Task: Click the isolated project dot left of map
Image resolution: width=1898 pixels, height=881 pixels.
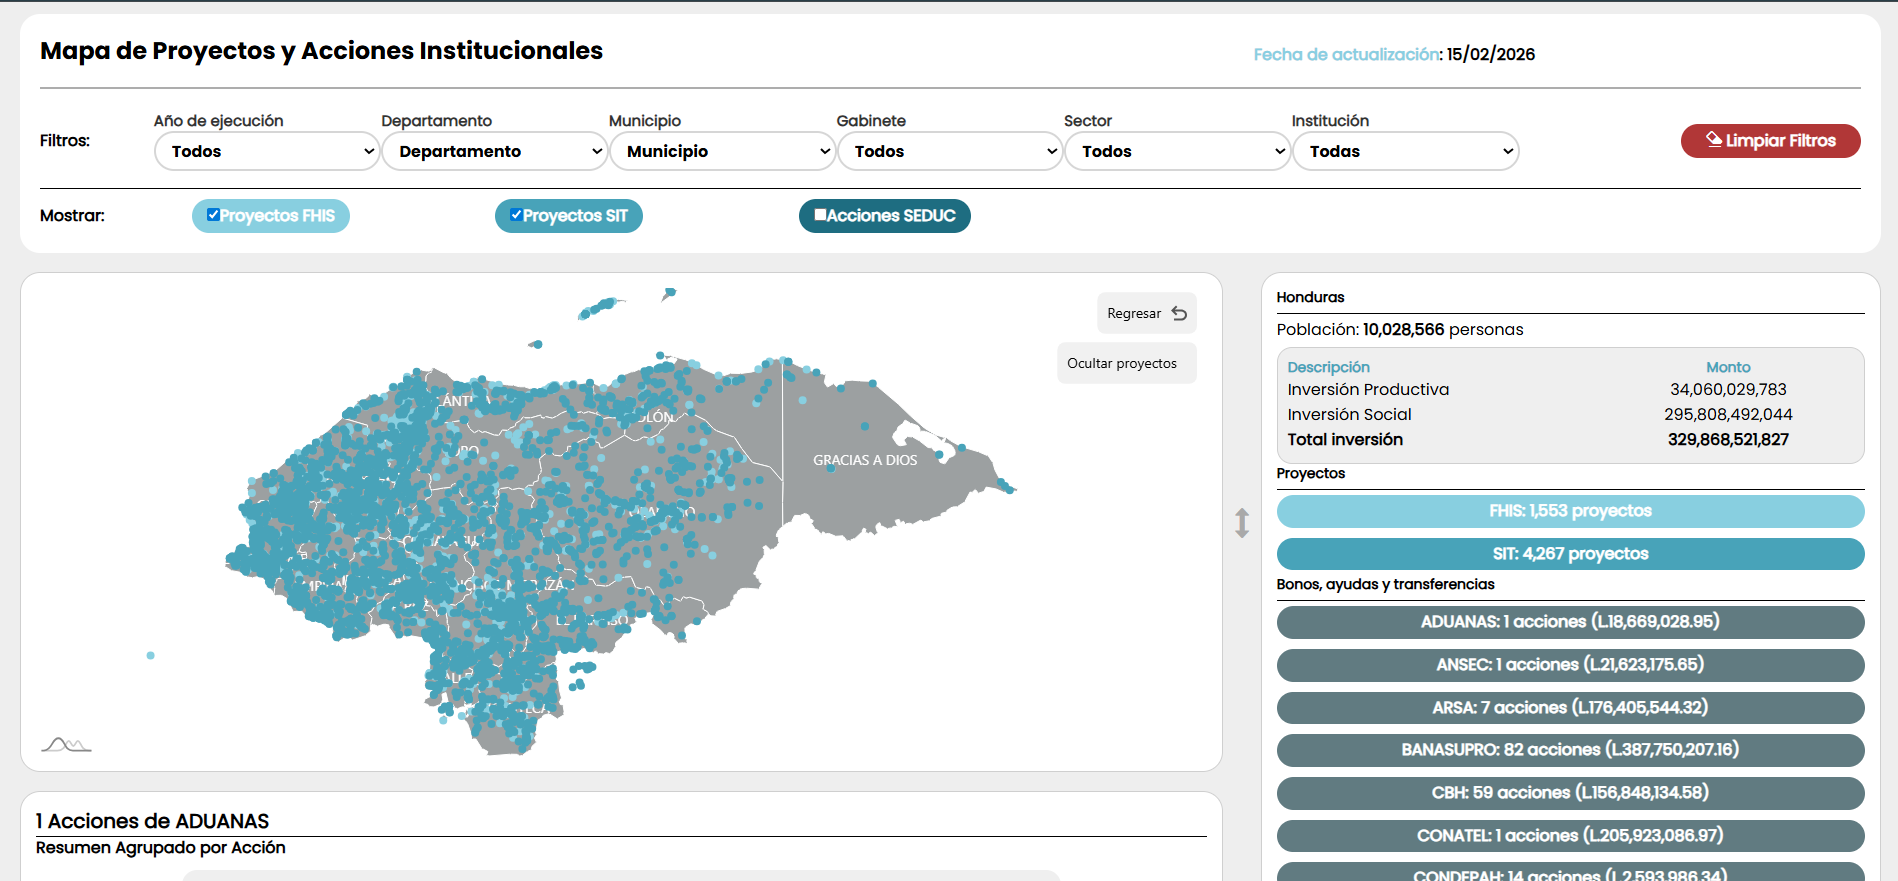Action: [x=150, y=655]
